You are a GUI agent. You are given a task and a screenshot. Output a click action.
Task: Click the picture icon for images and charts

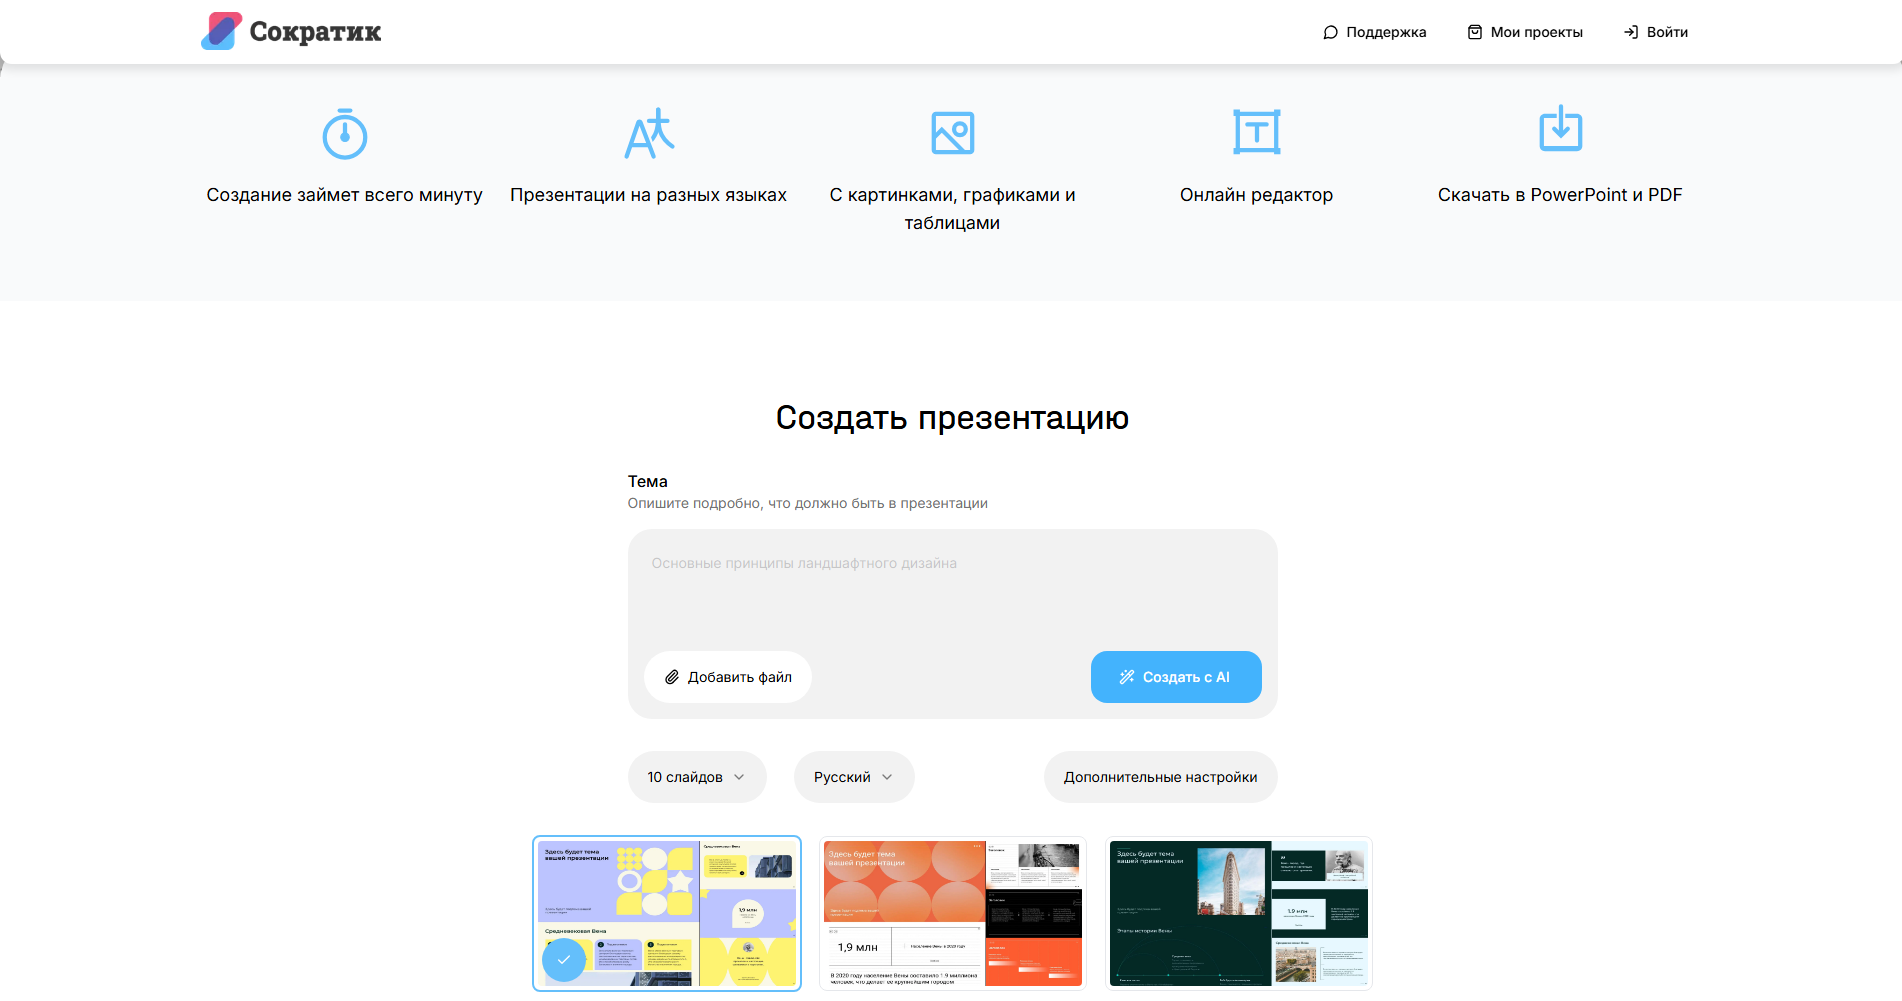[952, 133]
